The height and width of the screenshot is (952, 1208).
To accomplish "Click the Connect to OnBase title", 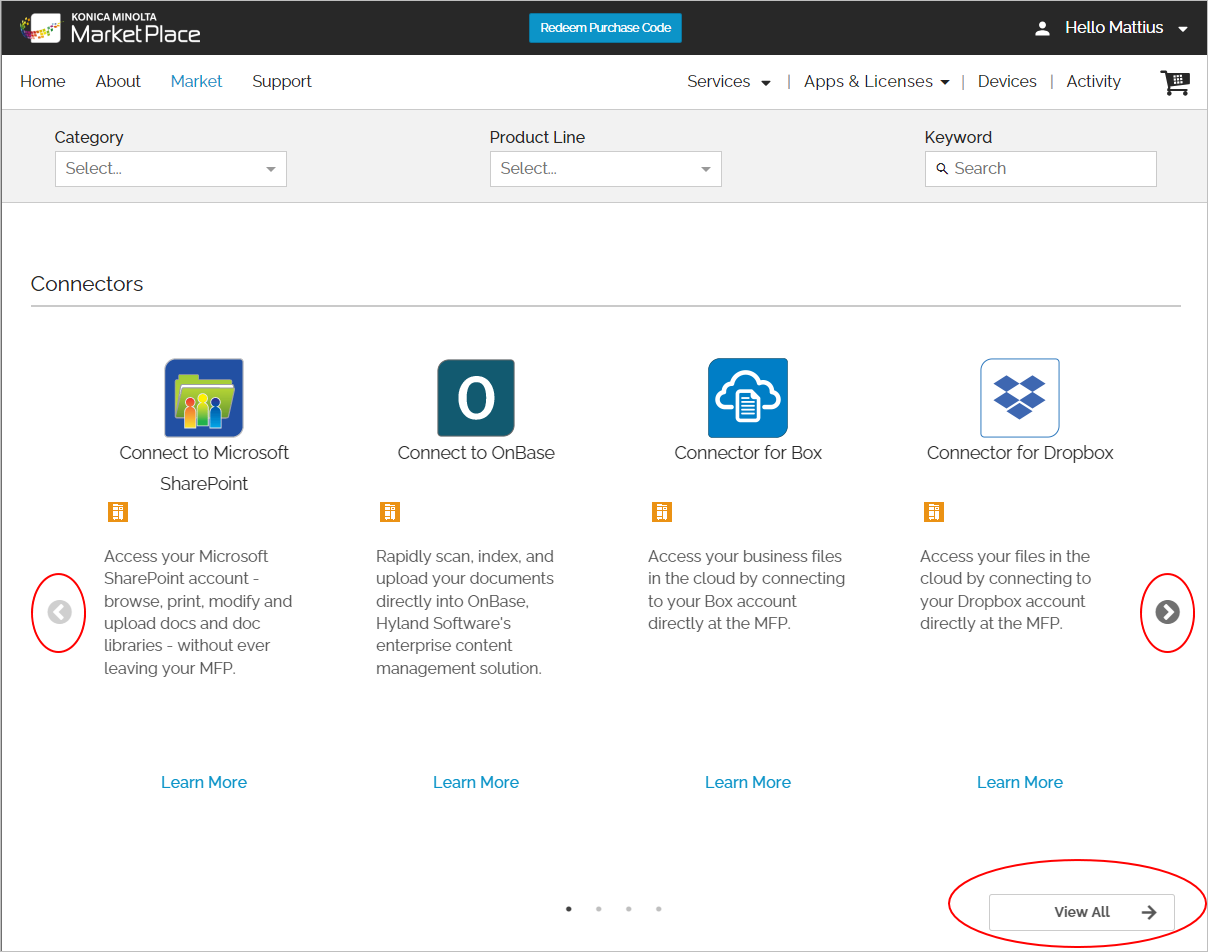I will [x=476, y=453].
